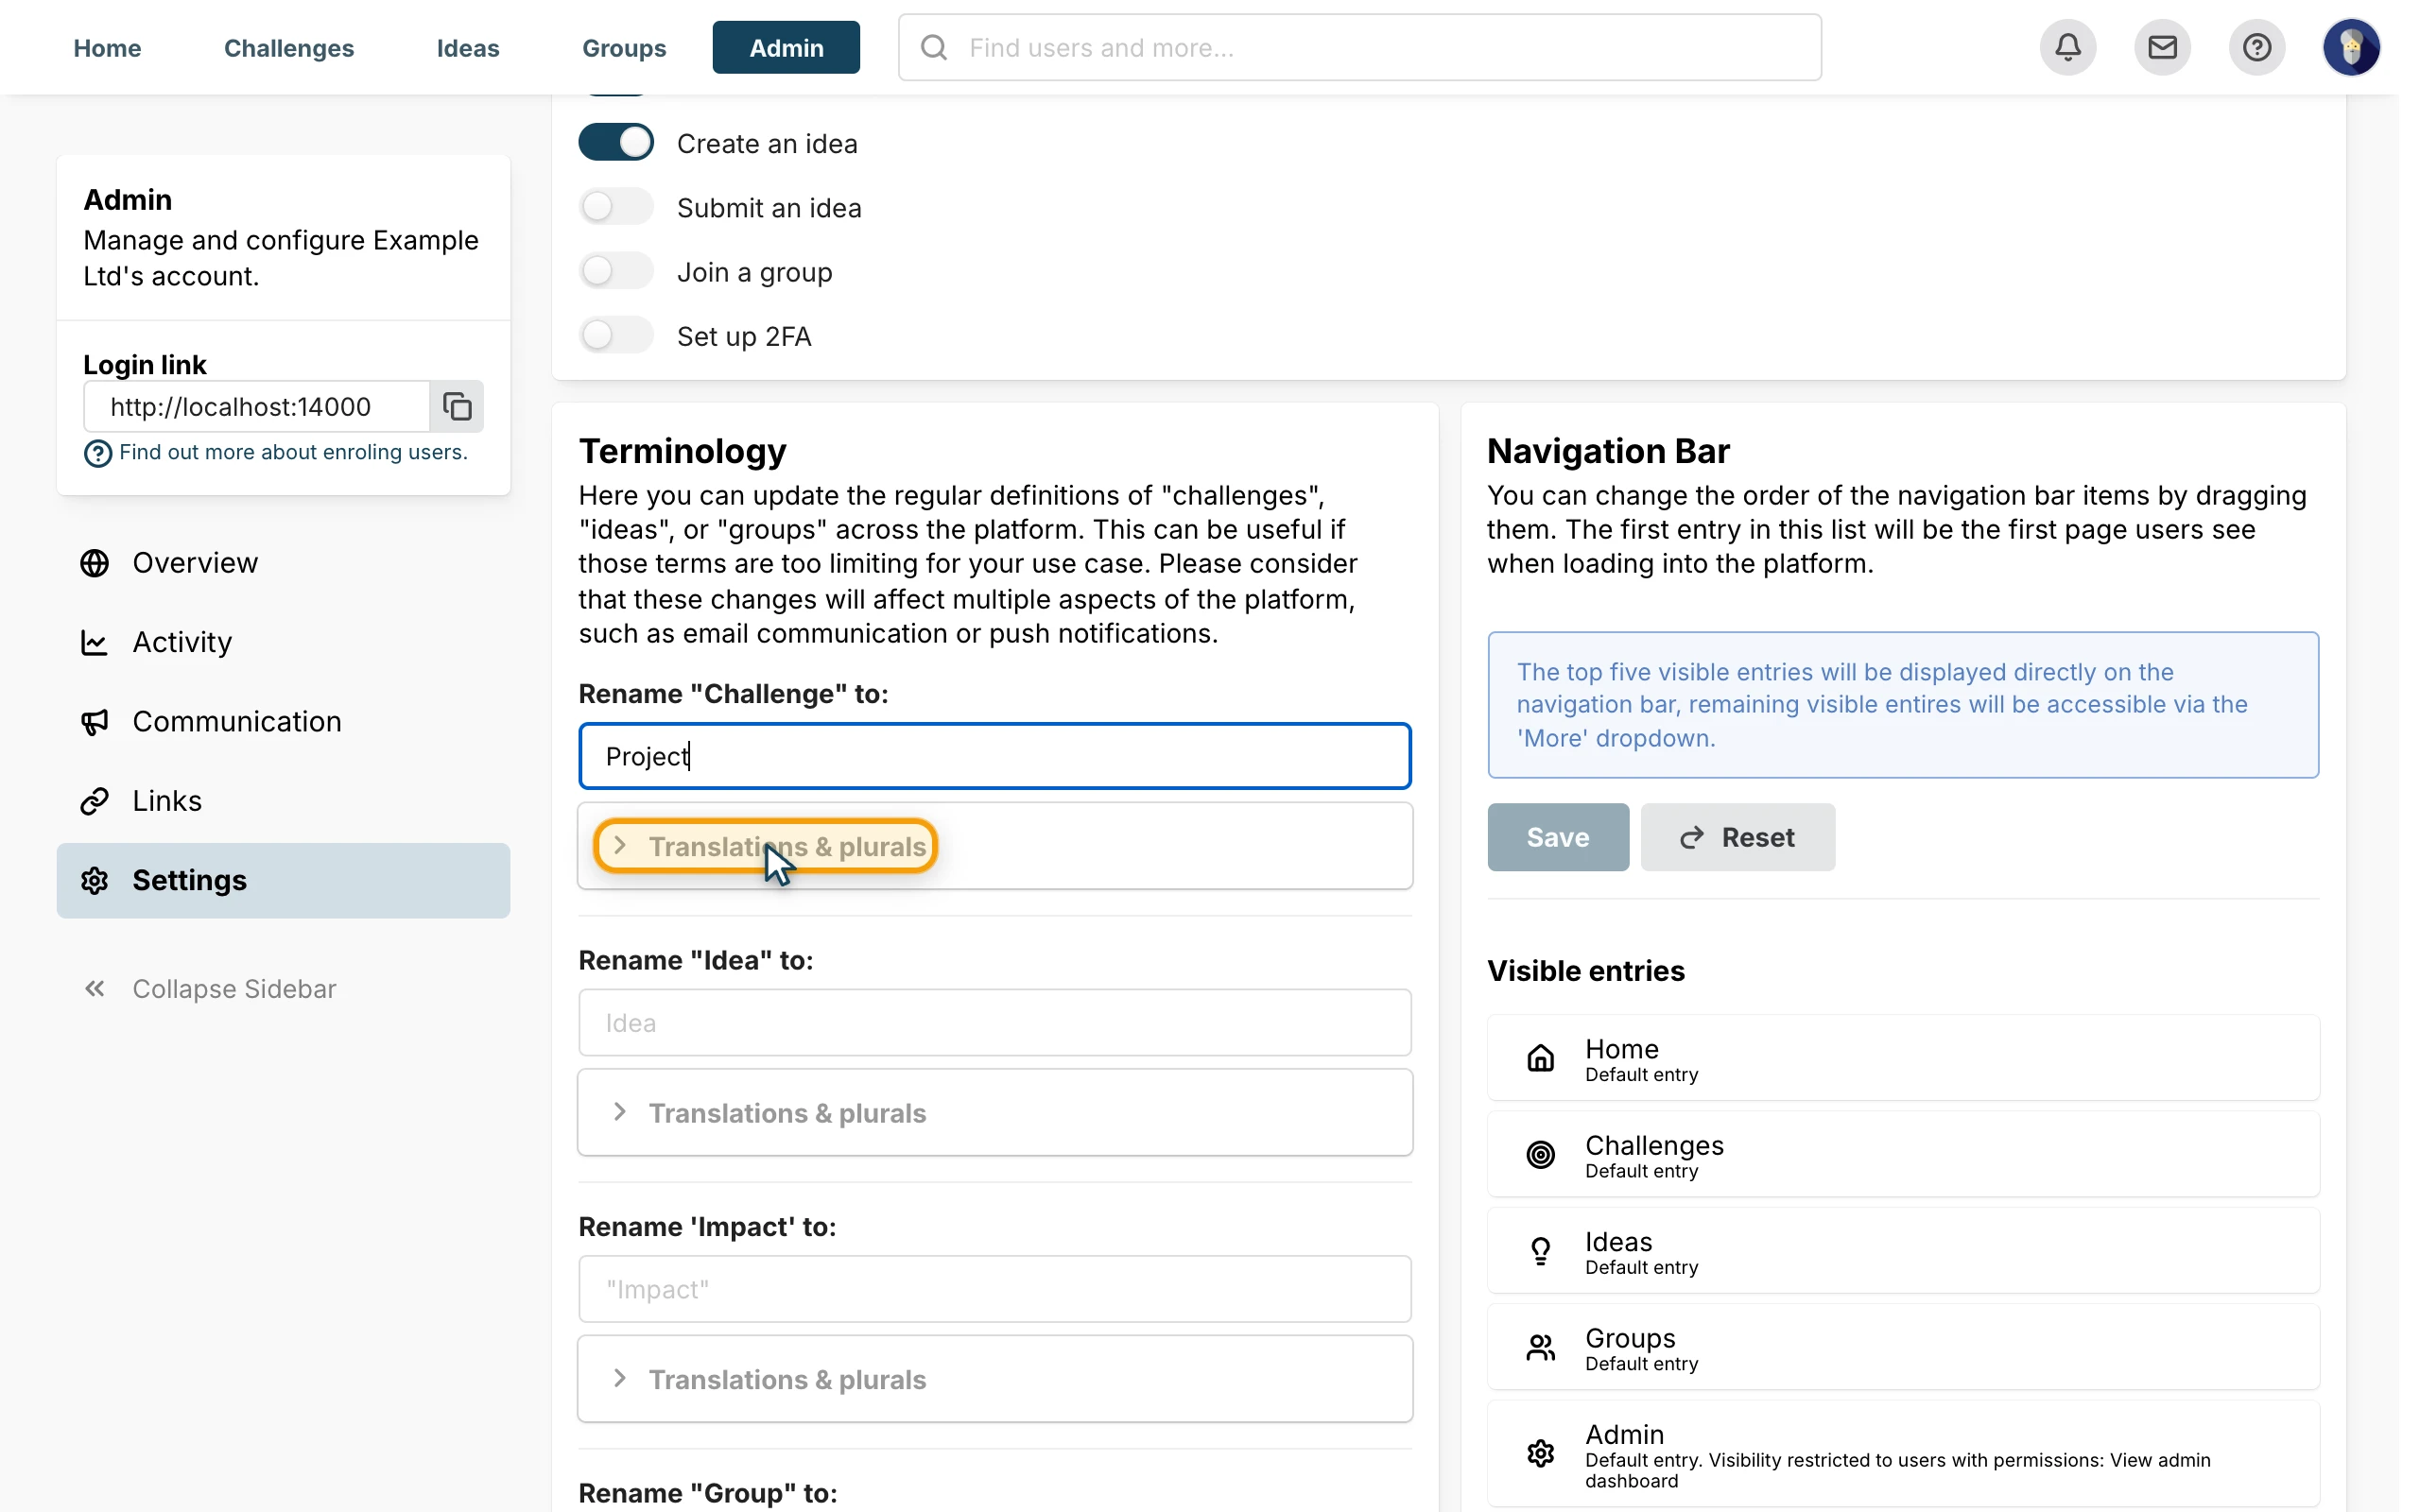Viewport: 2420px width, 1512px height.
Task: Open the Groups nav tab
Action: 624,47
